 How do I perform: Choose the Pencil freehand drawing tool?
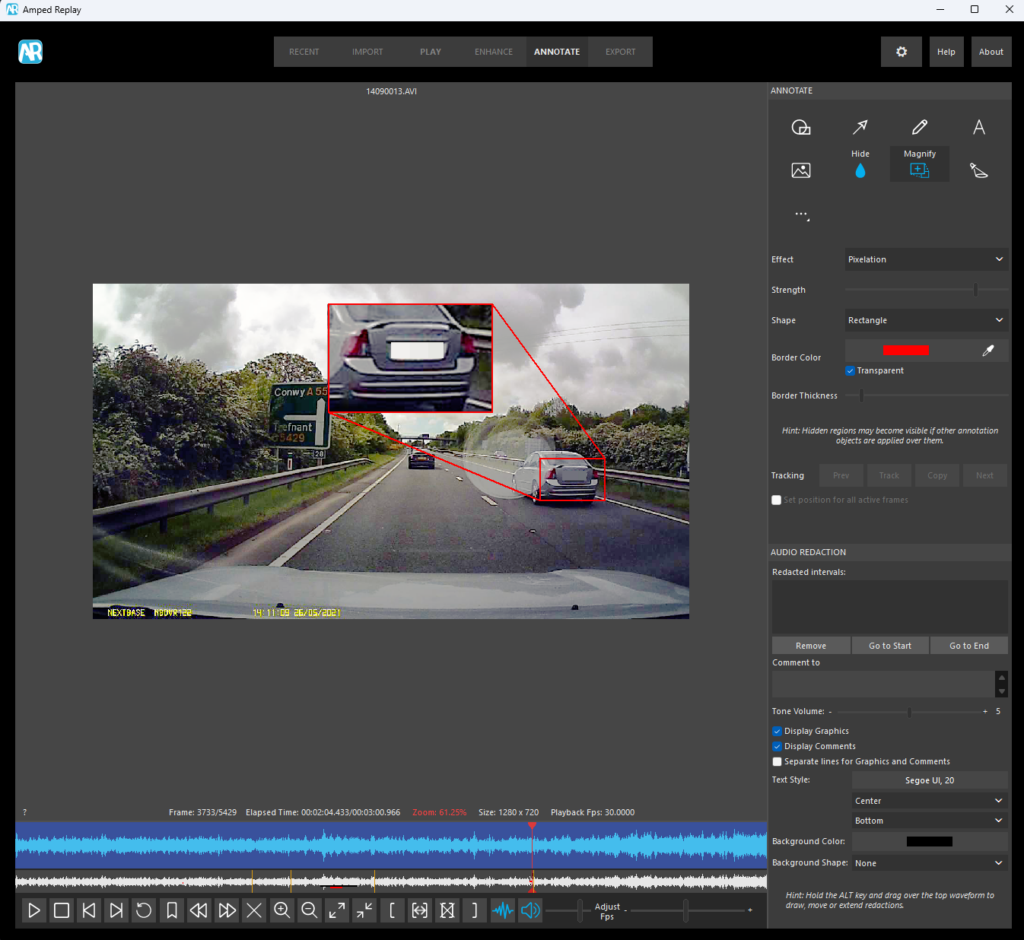[x=919, y=127]
